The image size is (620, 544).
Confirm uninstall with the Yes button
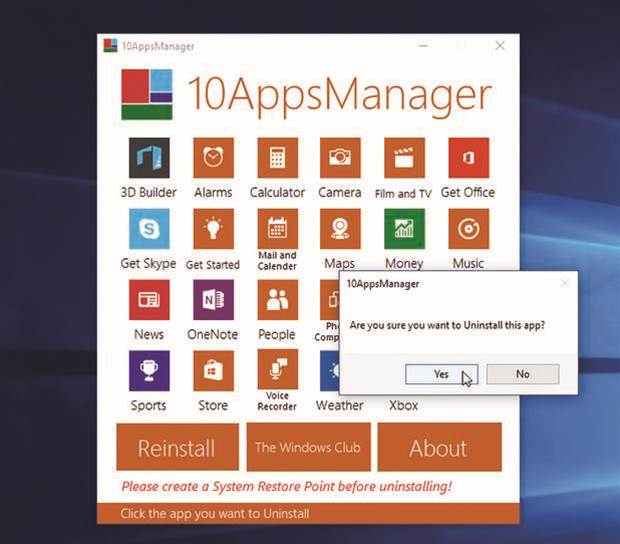click(x=442, y=374)
